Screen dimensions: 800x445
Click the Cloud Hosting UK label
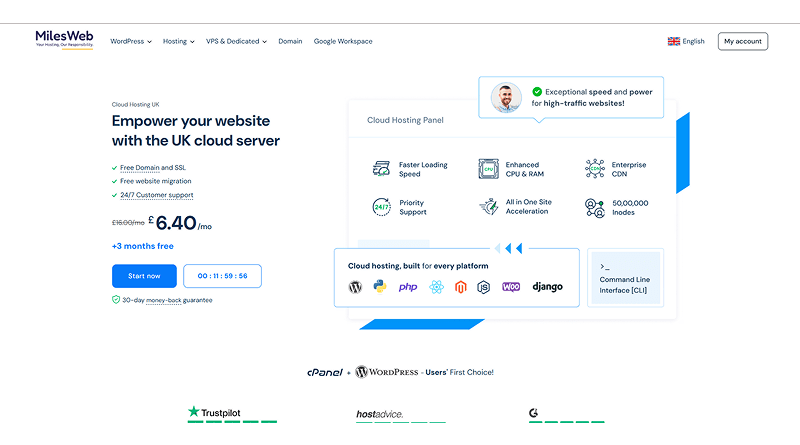136,105
